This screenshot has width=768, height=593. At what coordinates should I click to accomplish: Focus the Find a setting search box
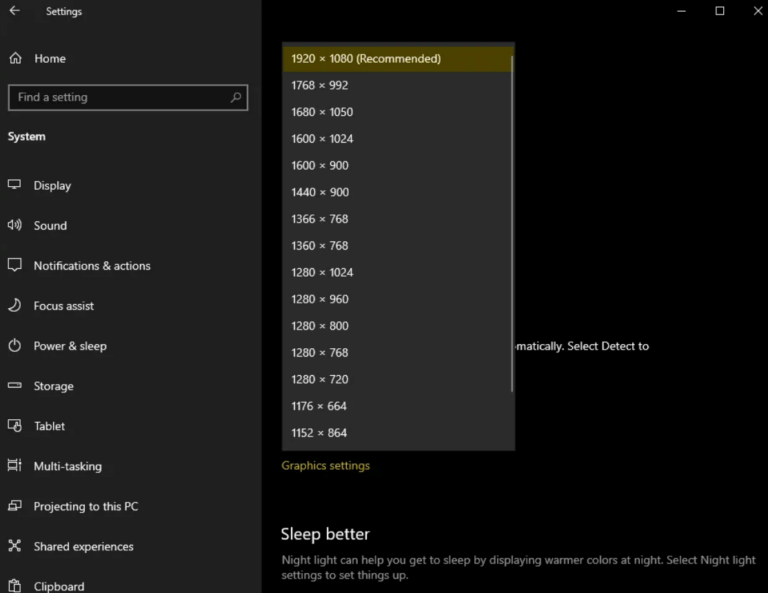(x=128, y=97)
